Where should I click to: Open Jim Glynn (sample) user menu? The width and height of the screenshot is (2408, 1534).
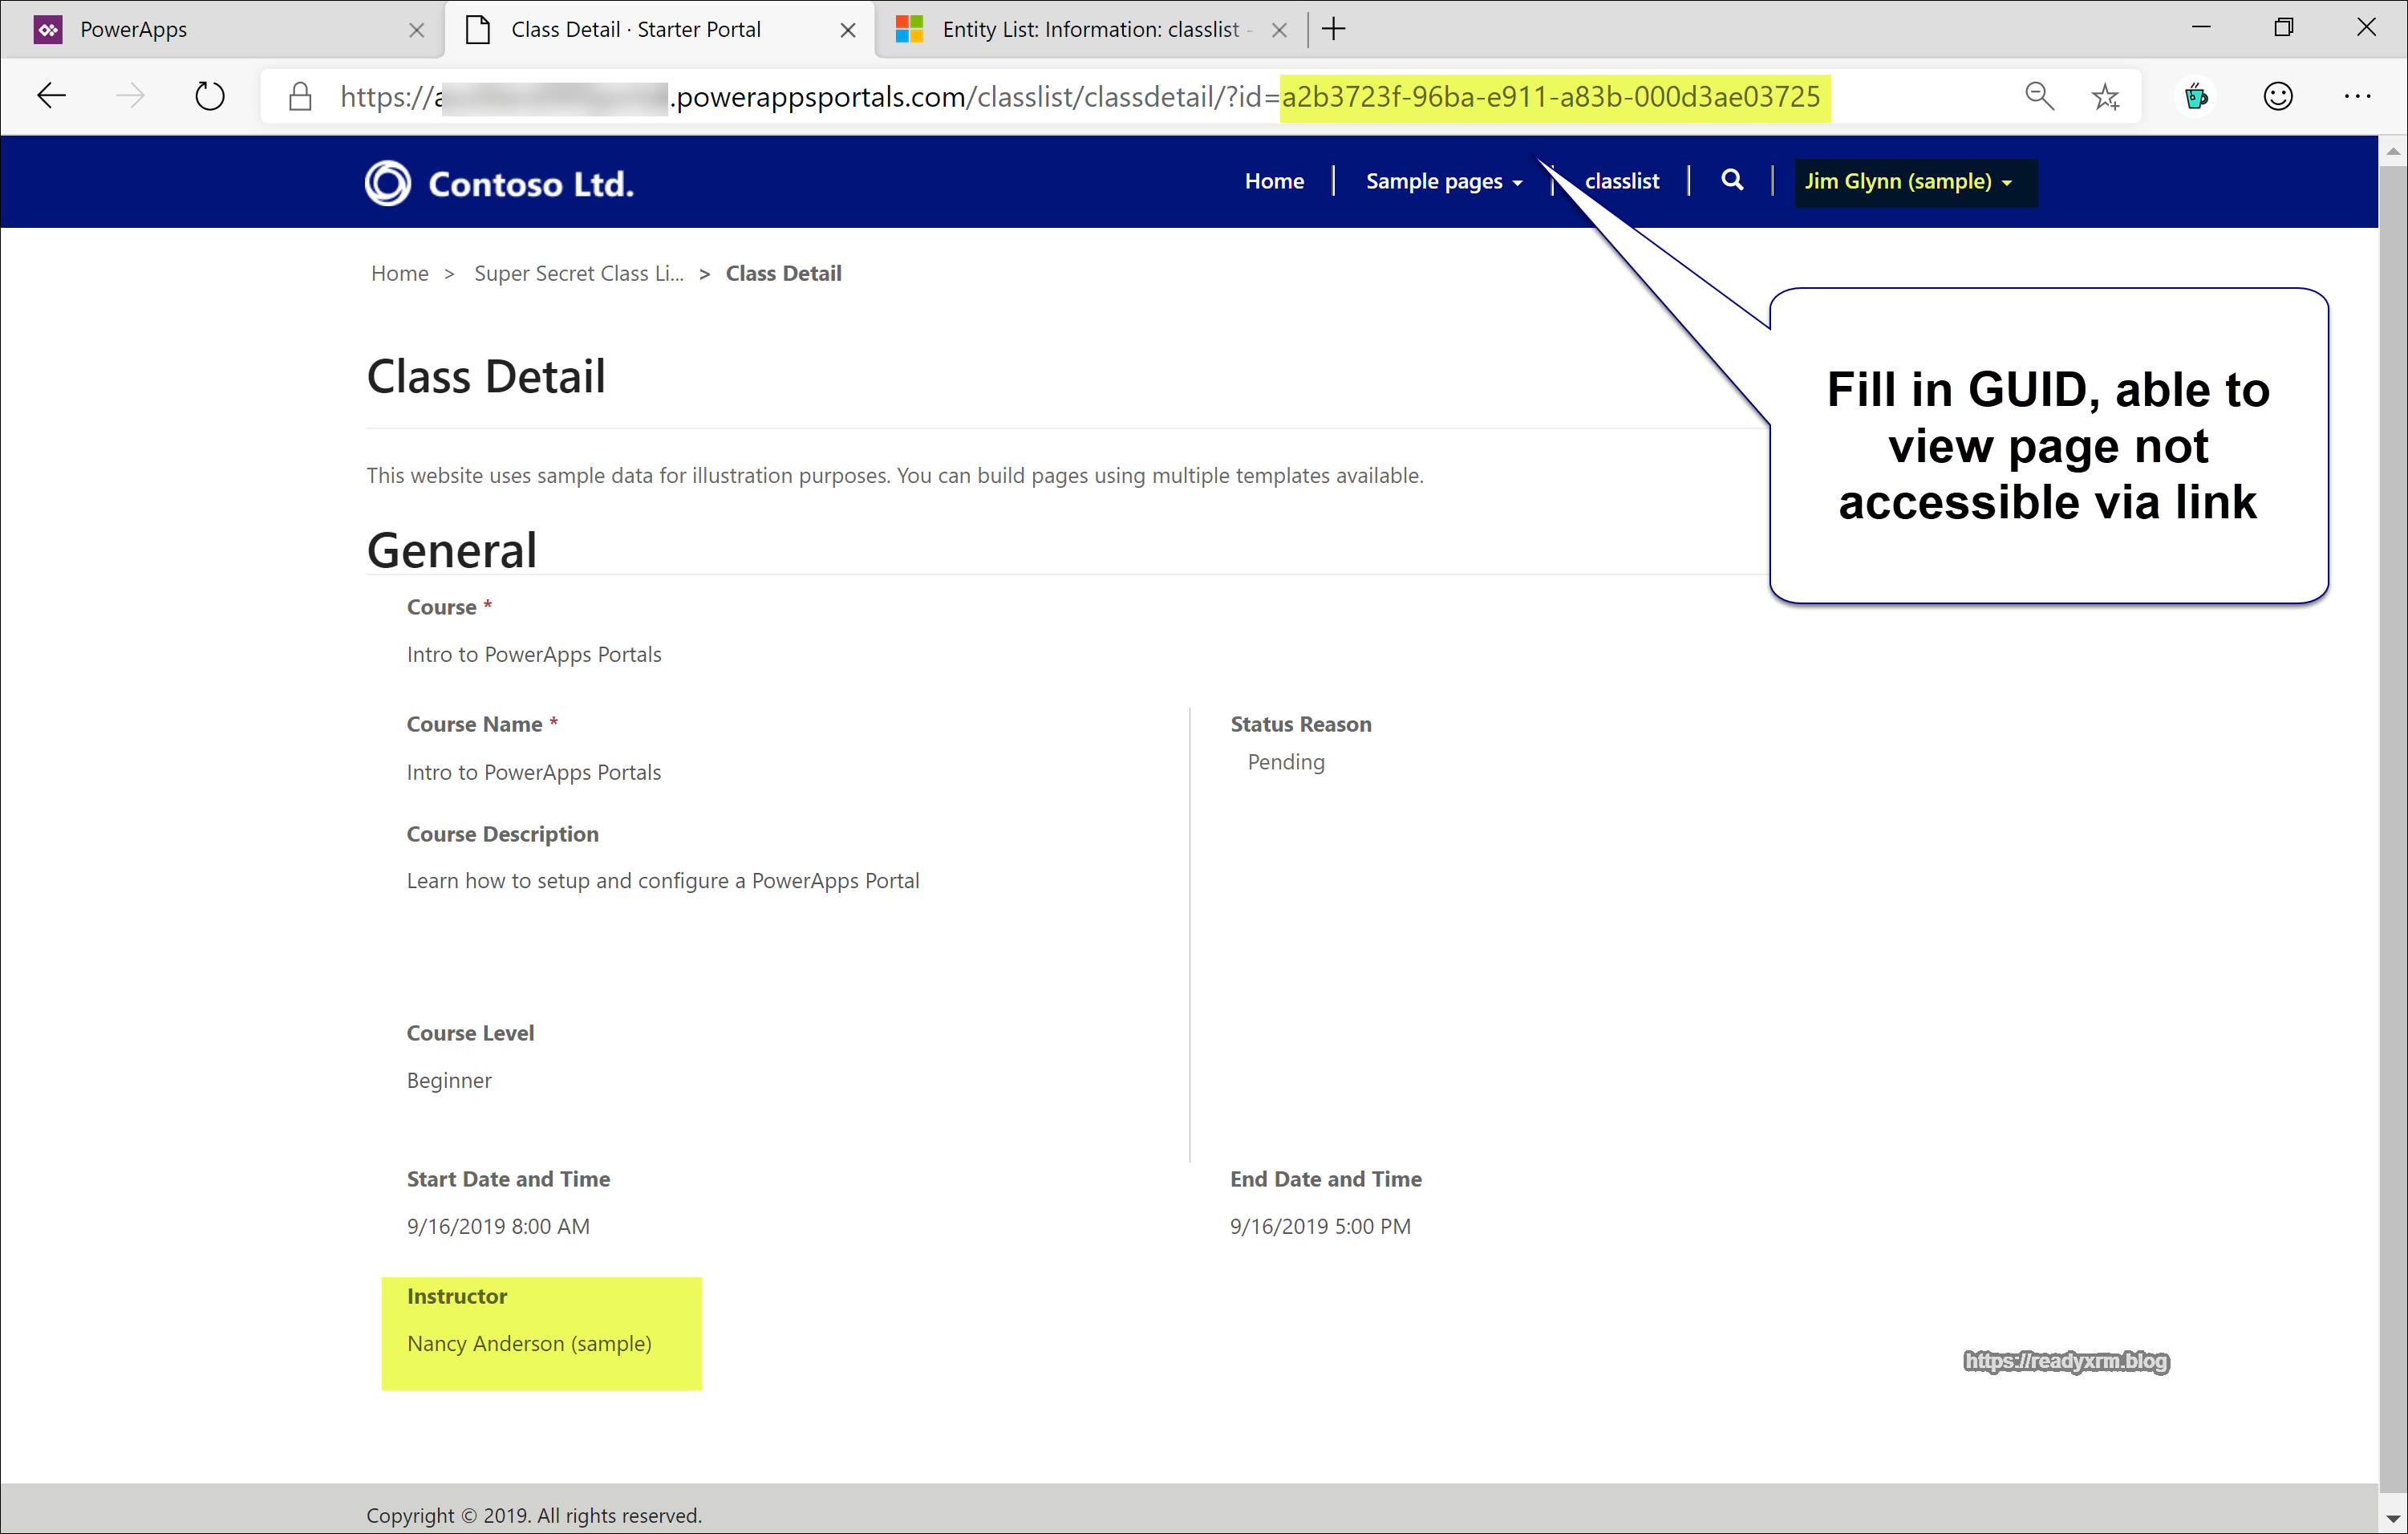pyautogui.click(x=1908, y=181)
